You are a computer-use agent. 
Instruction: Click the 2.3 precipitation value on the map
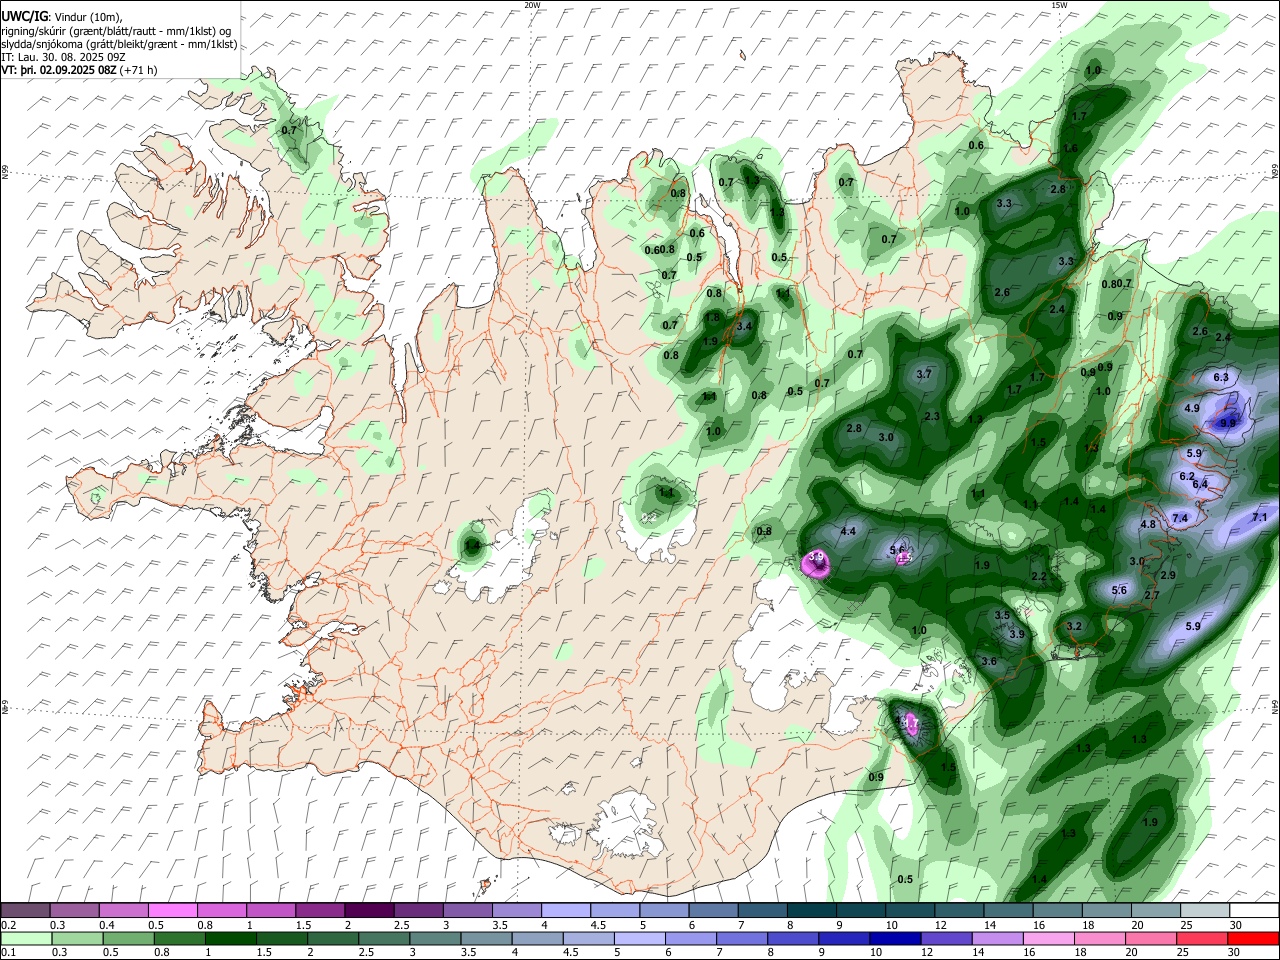[x=932, y=416]
